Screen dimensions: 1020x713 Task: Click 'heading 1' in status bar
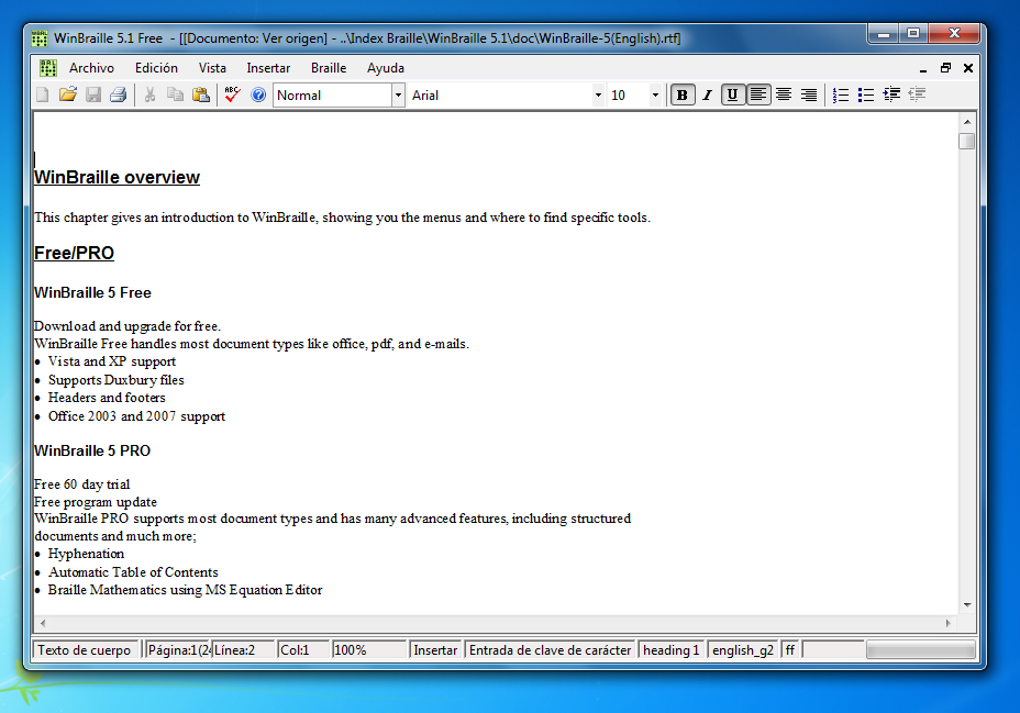click(671, 650)
